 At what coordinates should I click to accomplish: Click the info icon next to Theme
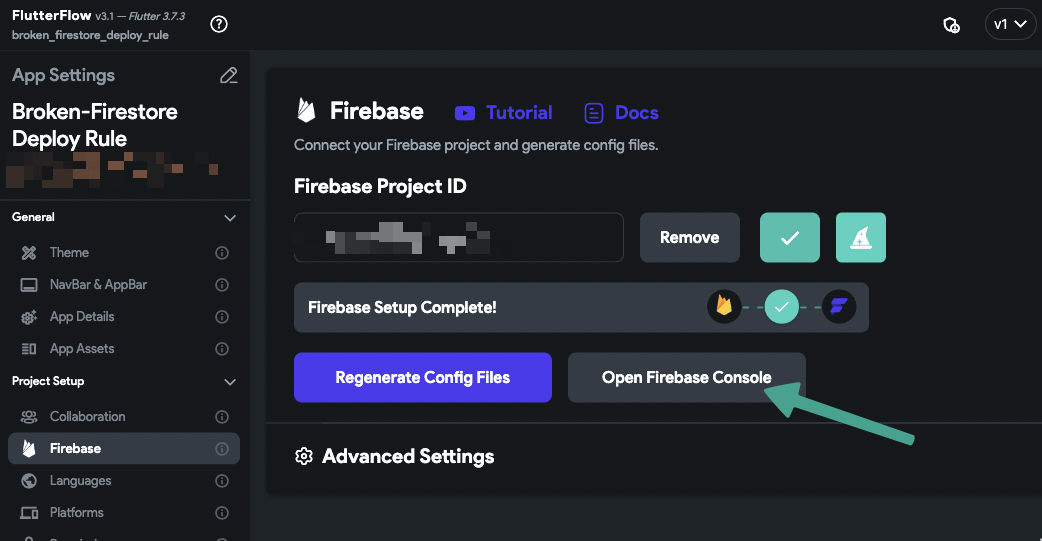pos(222,253)
